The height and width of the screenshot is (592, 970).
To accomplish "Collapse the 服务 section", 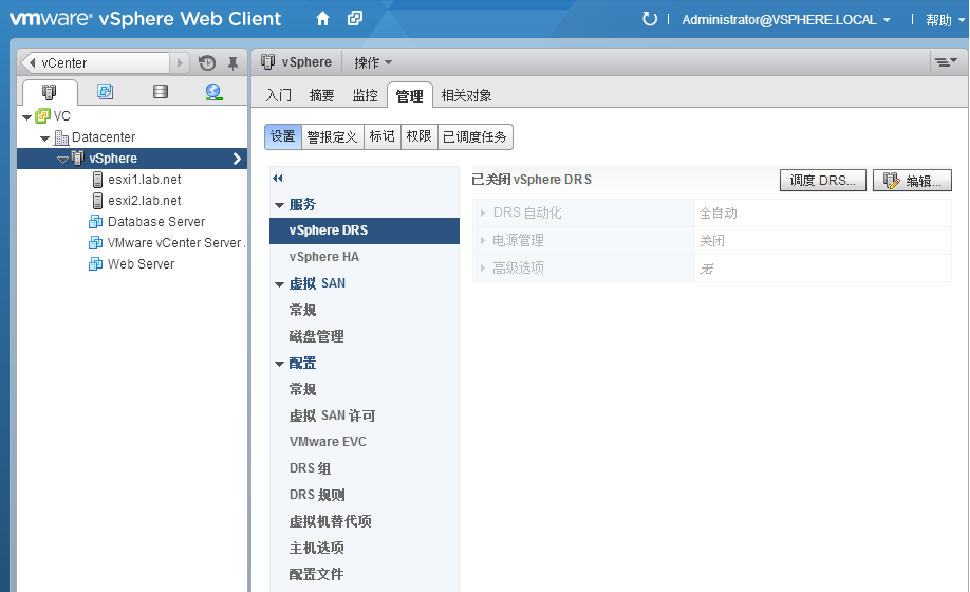I will tap(280, 205).
